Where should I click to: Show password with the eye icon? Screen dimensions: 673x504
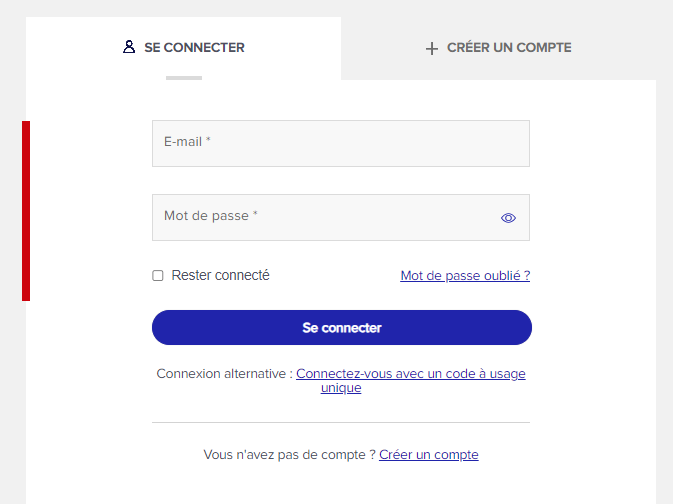(508, 218)
